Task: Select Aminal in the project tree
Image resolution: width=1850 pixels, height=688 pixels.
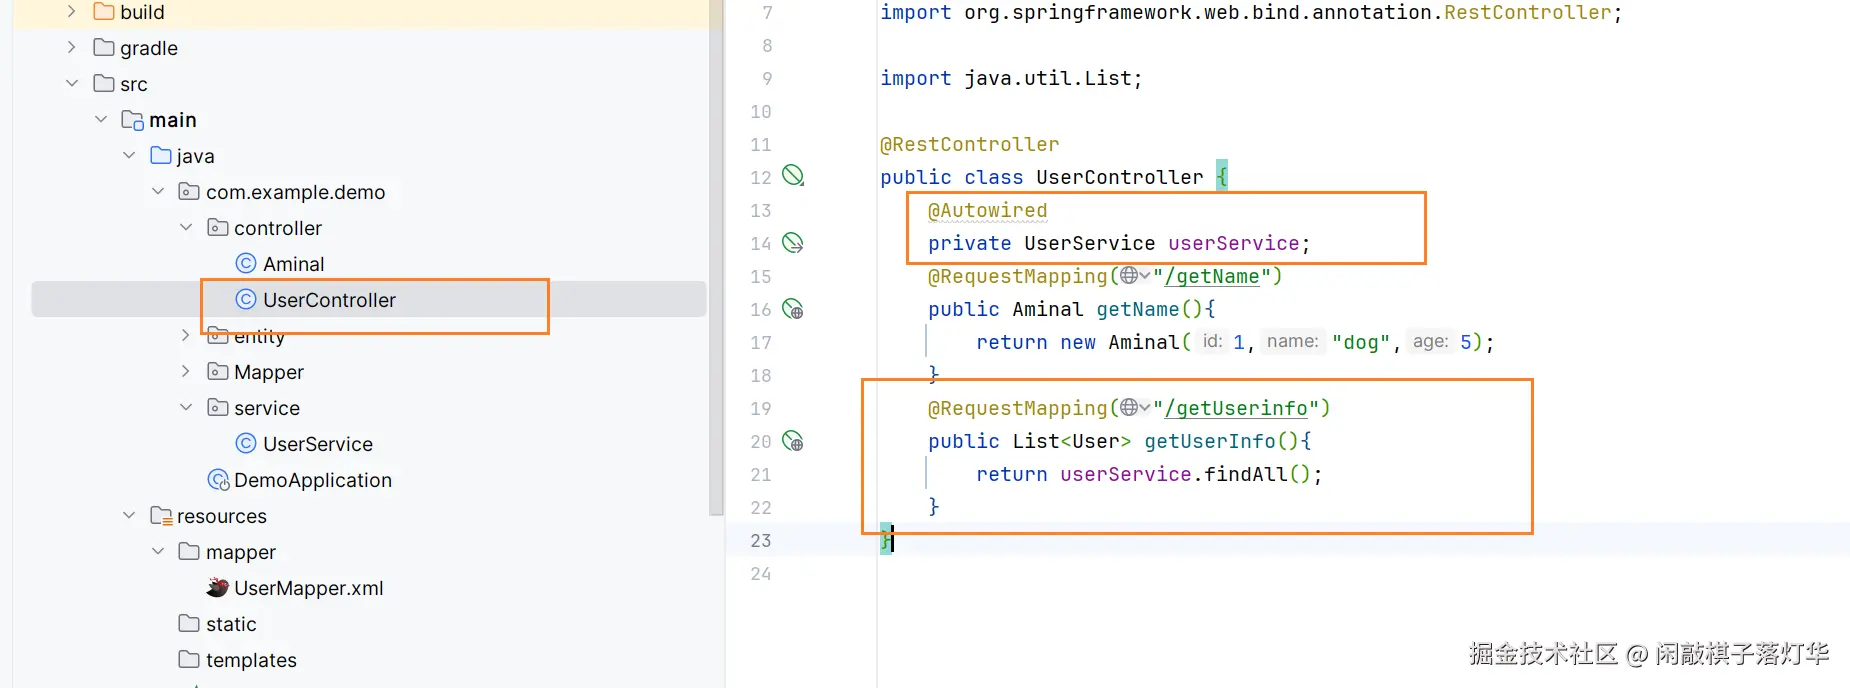Action: [293, 264]
